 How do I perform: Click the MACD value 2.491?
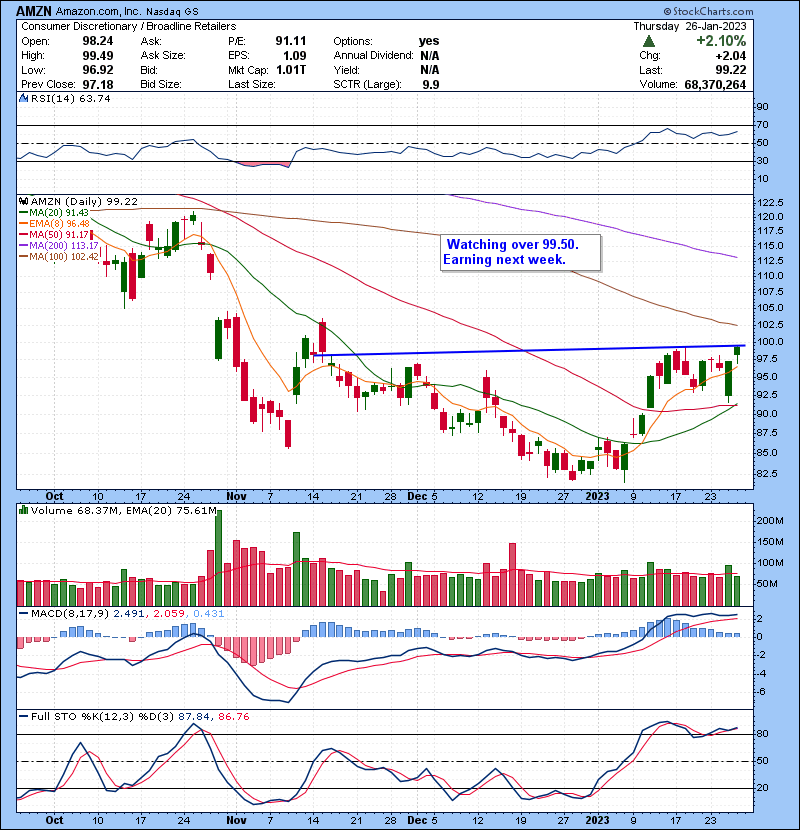pos(129,614)
